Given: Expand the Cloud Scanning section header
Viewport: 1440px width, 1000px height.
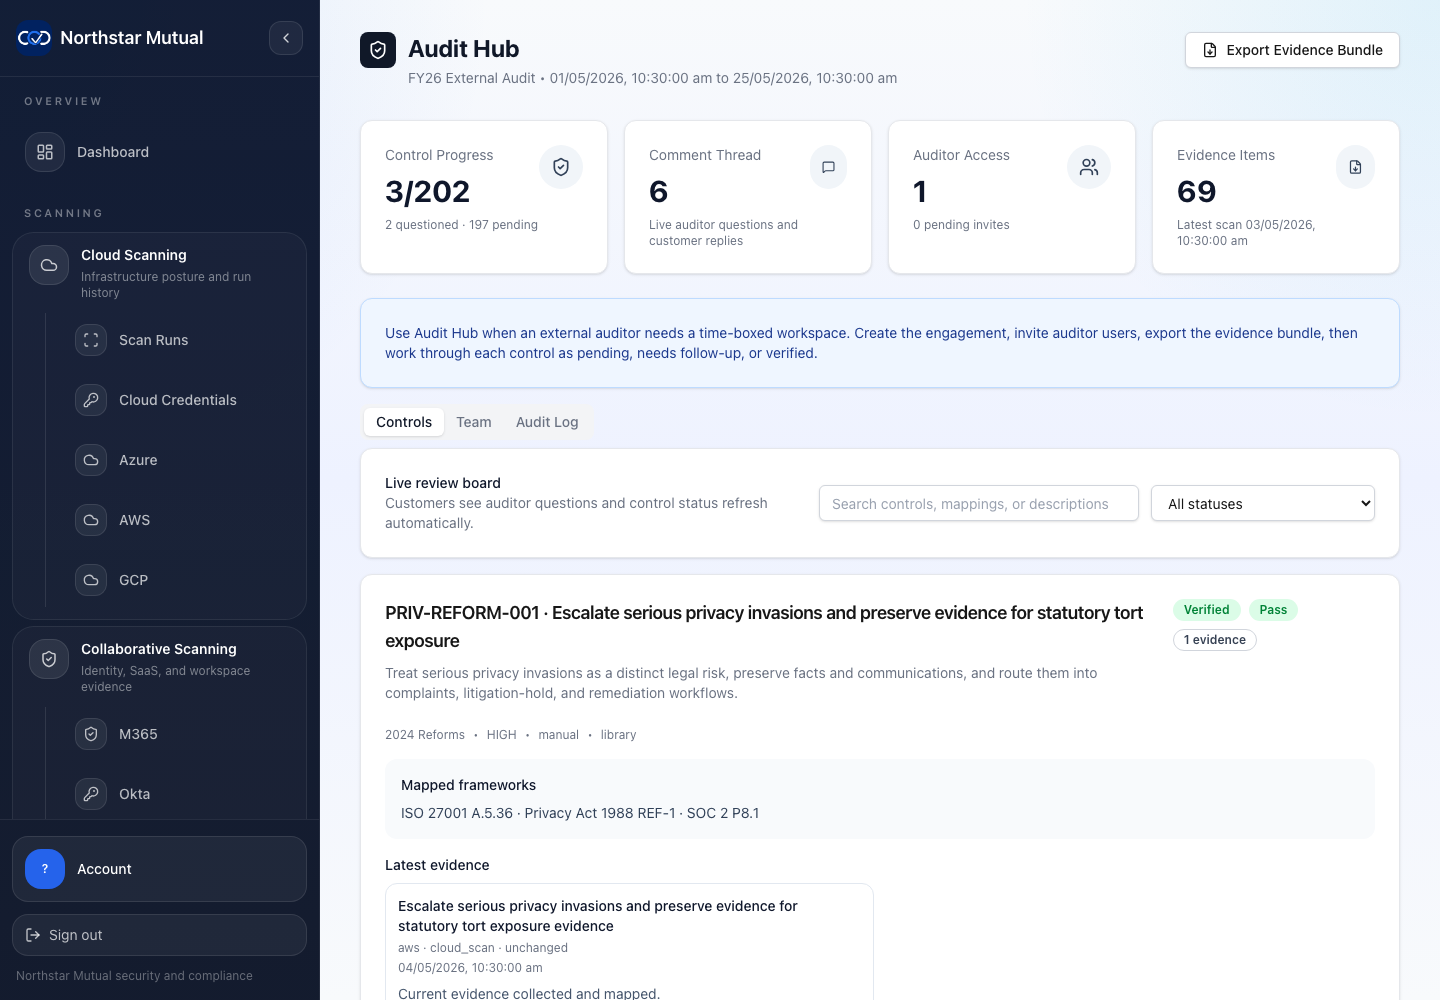Looking at the screenshot, I should coord(159,272).
